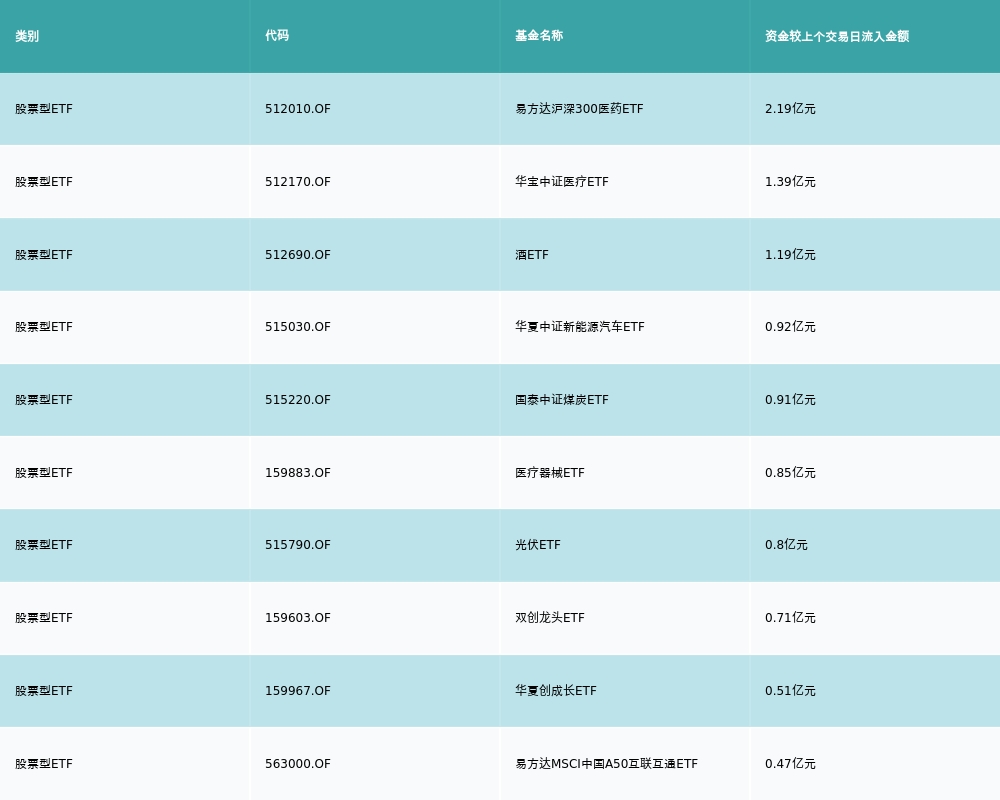Click the 0.85亿元 inflow value
This screenshot has width=1000, height=800.
click(x=790, y=473)
